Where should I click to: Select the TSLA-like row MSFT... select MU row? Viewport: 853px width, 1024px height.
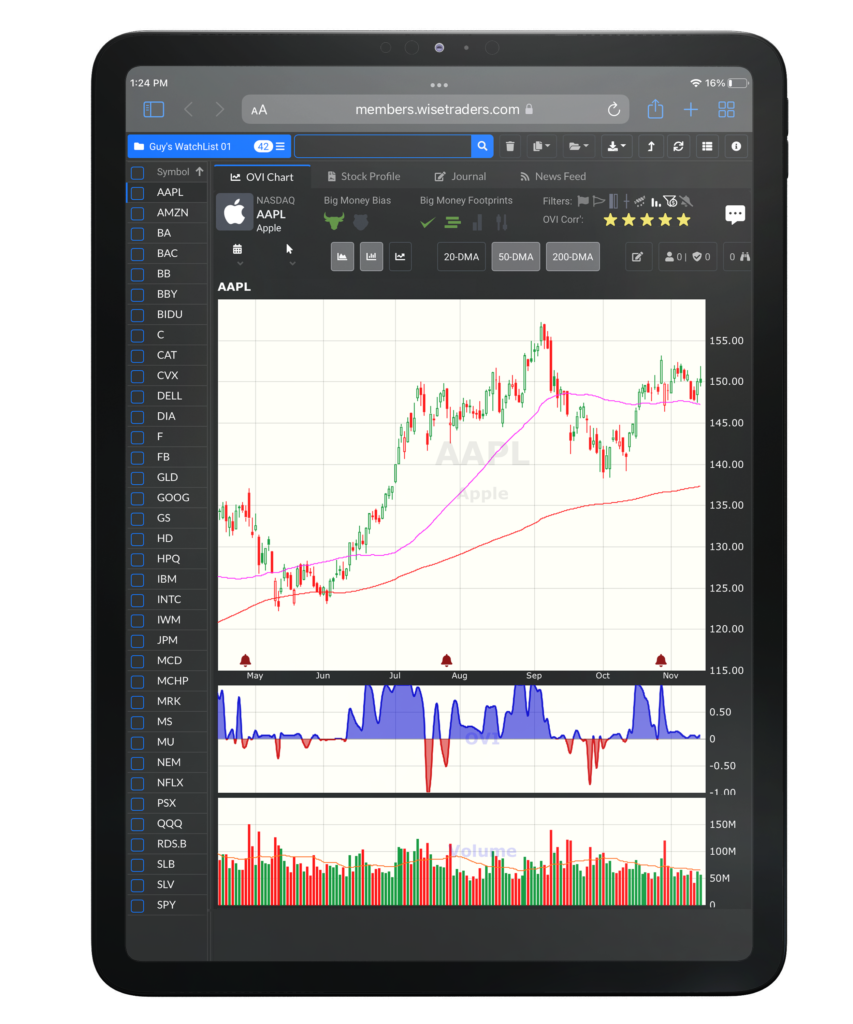167,742
